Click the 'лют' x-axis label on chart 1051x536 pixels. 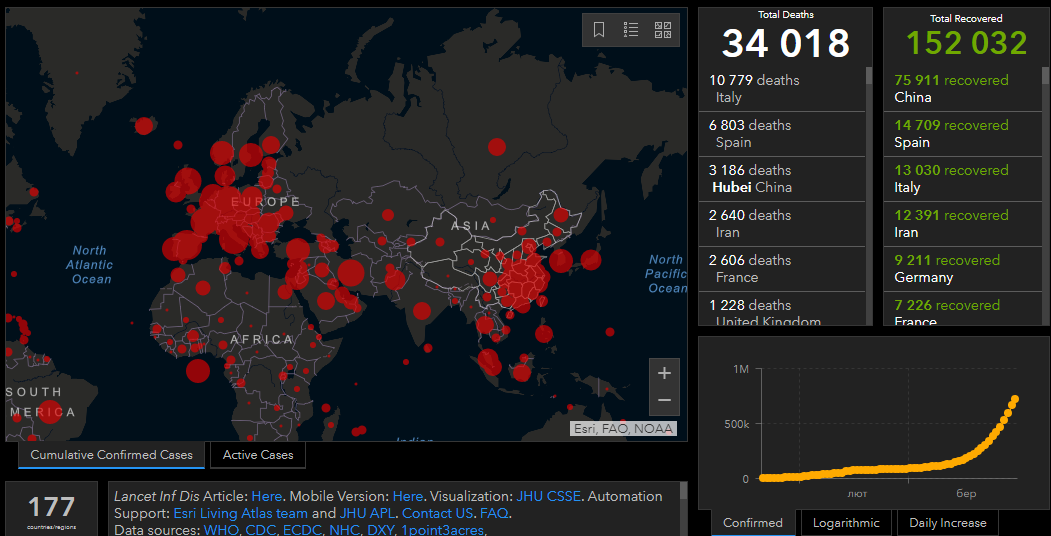click(x=857, y=494)
